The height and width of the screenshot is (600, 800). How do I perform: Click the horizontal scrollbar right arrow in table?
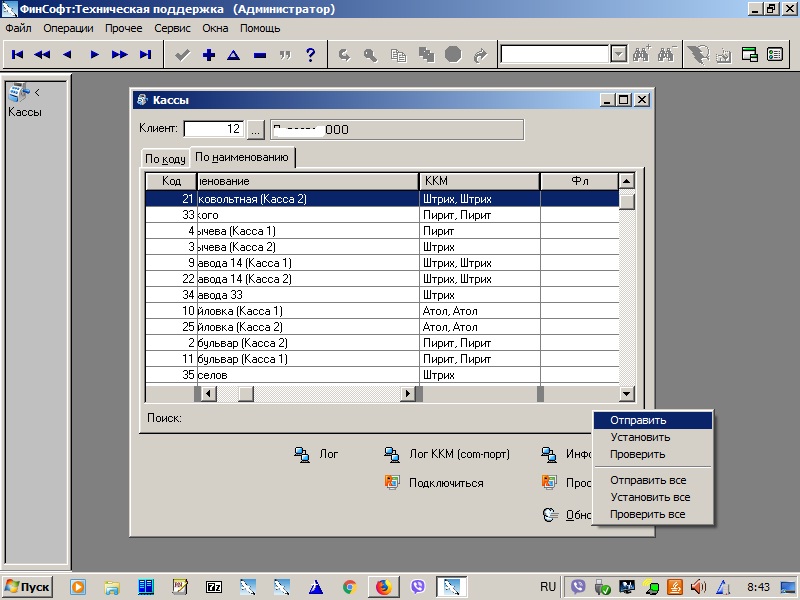click(x=408, y=394)
